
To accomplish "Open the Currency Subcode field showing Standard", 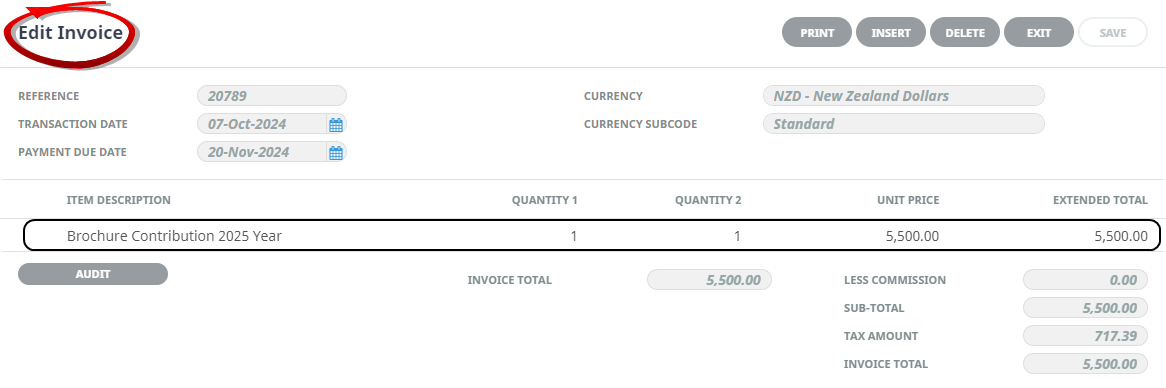I will coord(904,124).
